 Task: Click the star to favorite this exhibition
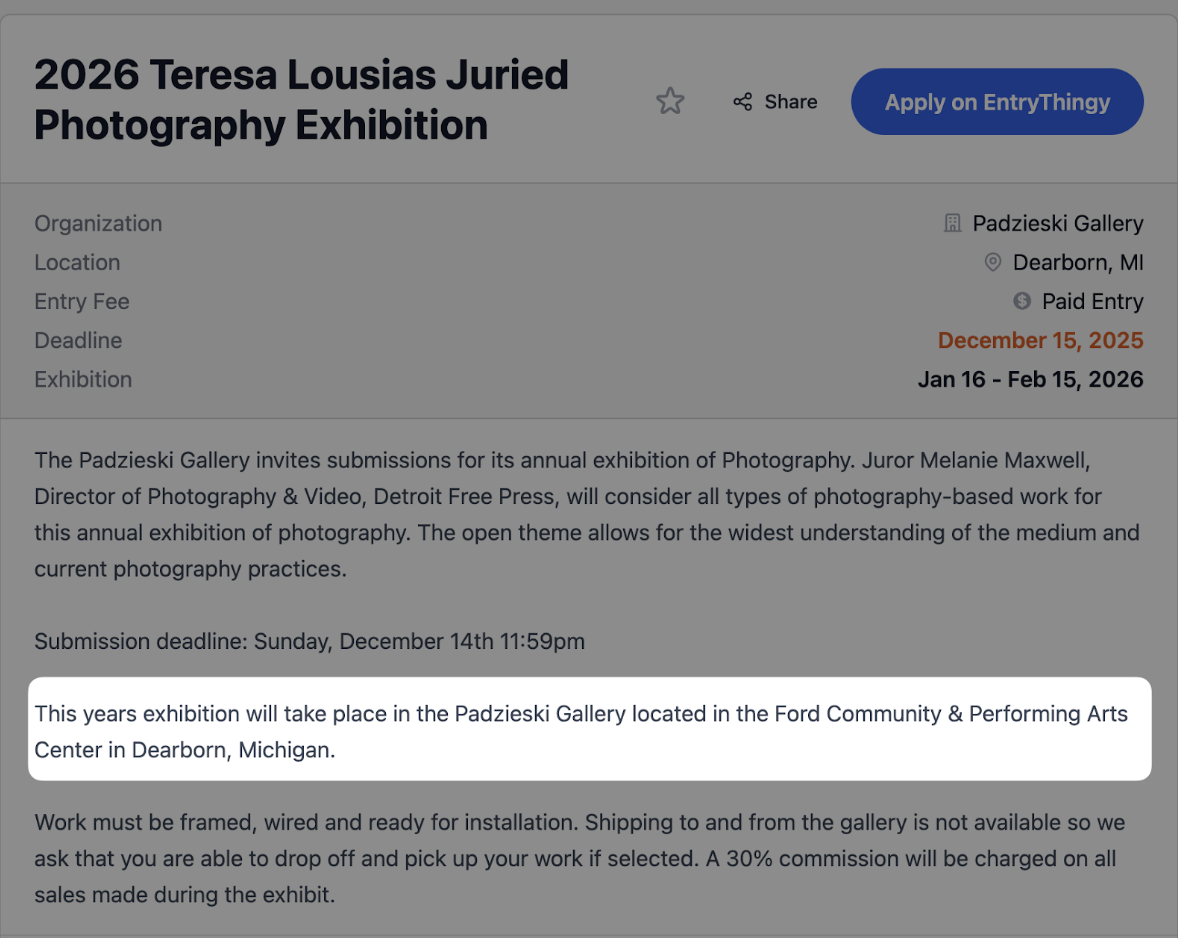pos(670,101)
